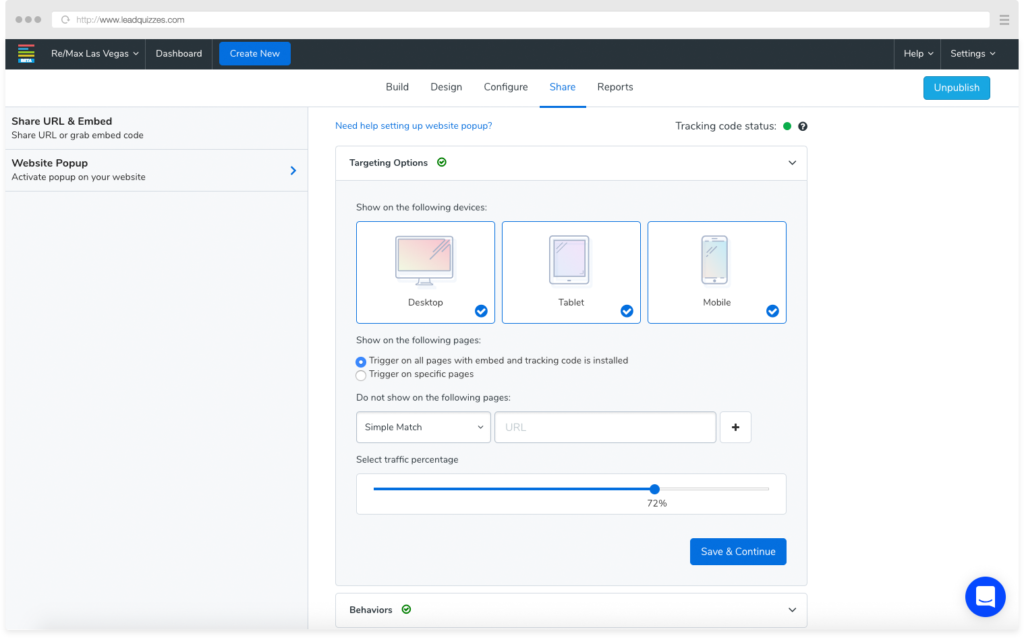Open the tracking code help question mark

coord(802,128)
